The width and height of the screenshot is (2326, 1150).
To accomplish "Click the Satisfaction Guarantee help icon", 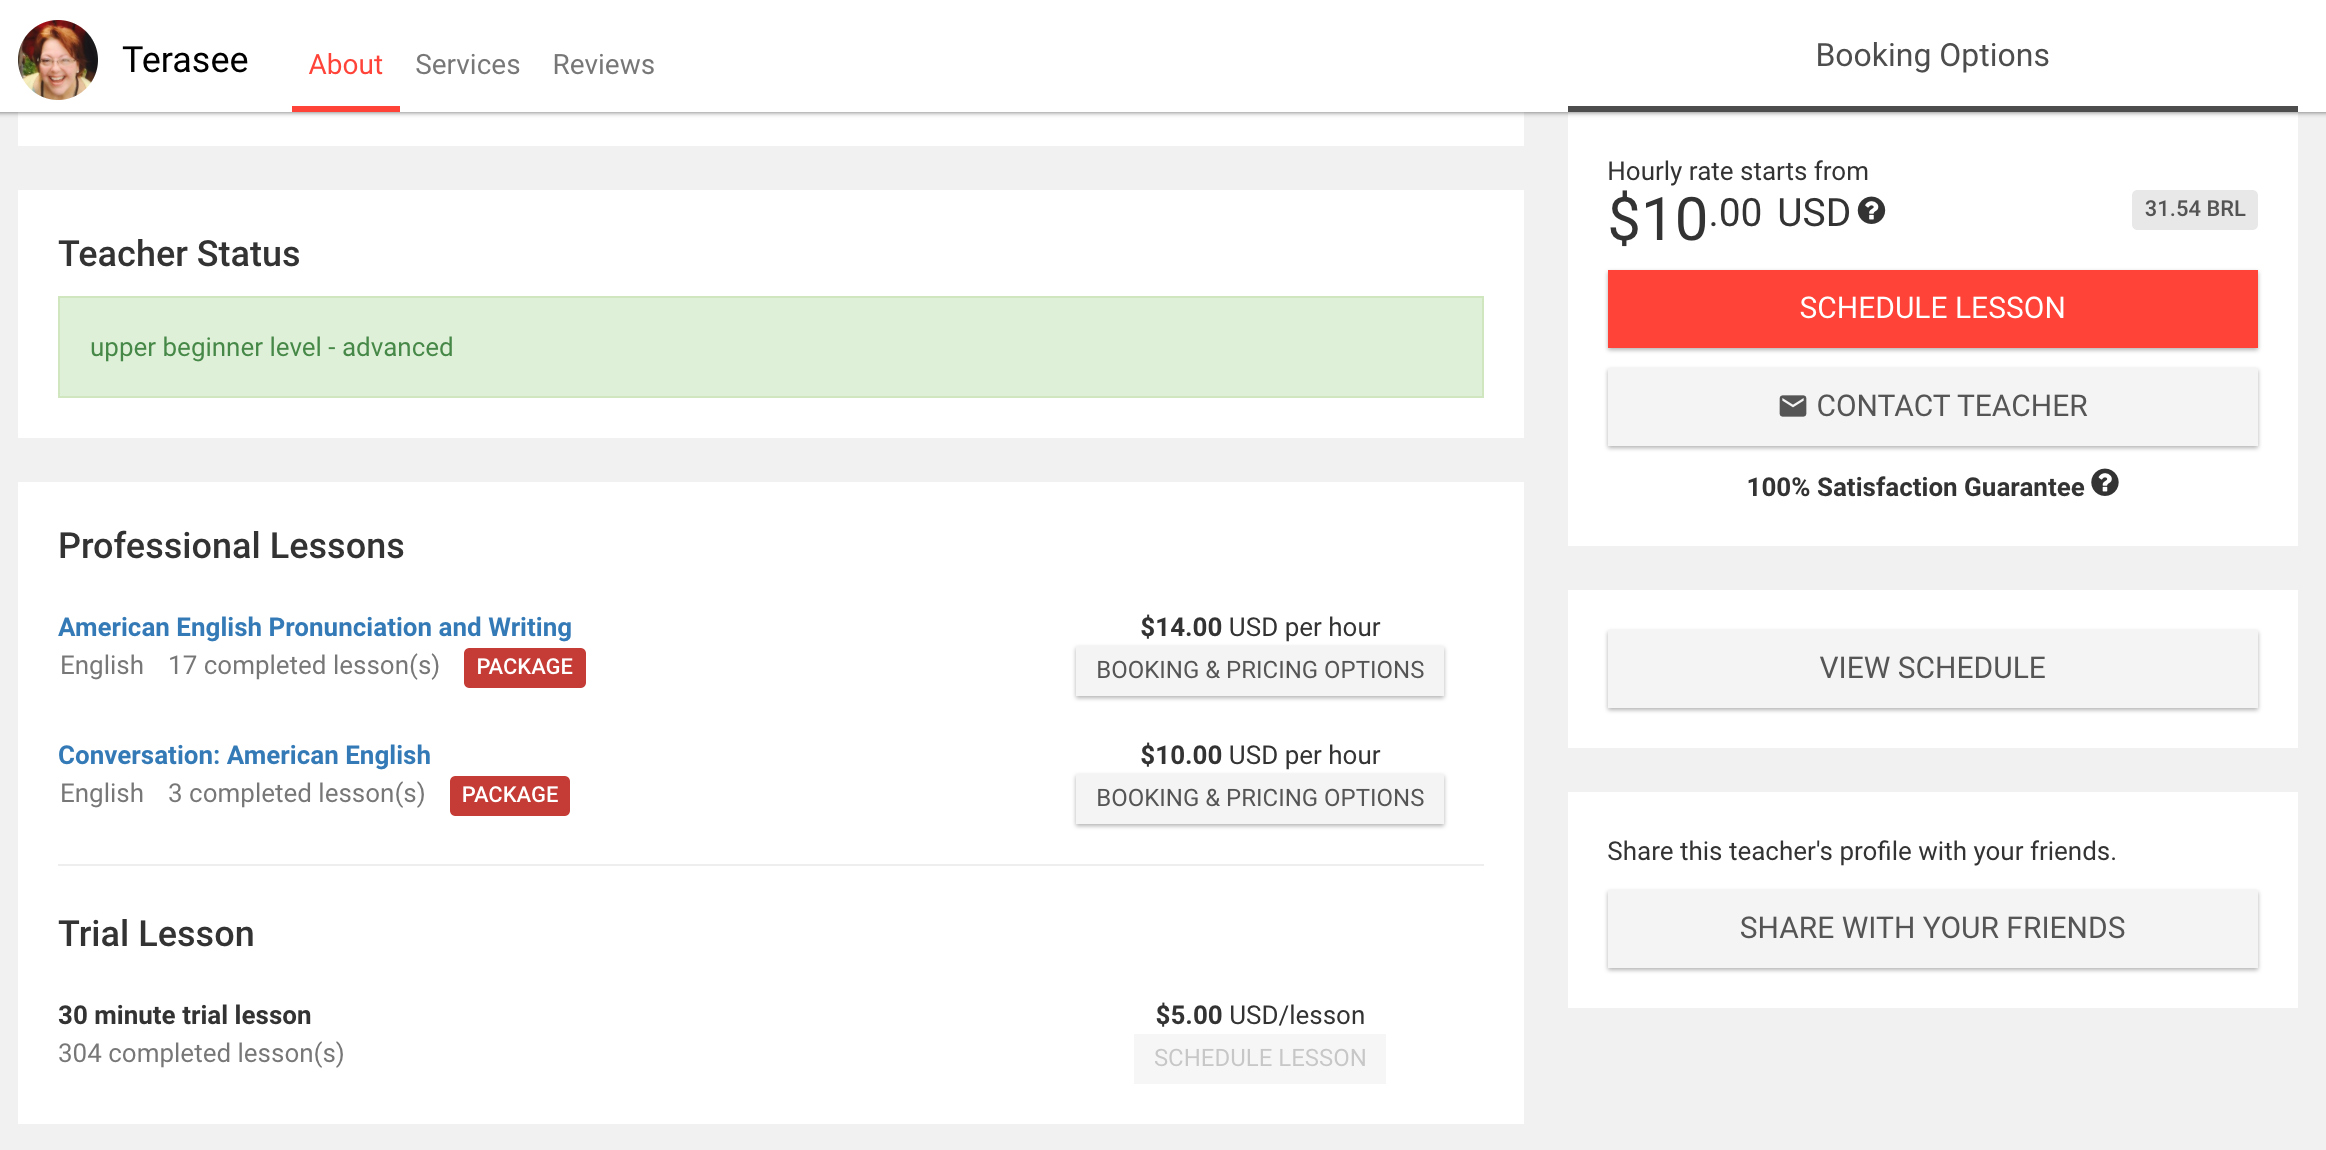I will point(2104,483).
